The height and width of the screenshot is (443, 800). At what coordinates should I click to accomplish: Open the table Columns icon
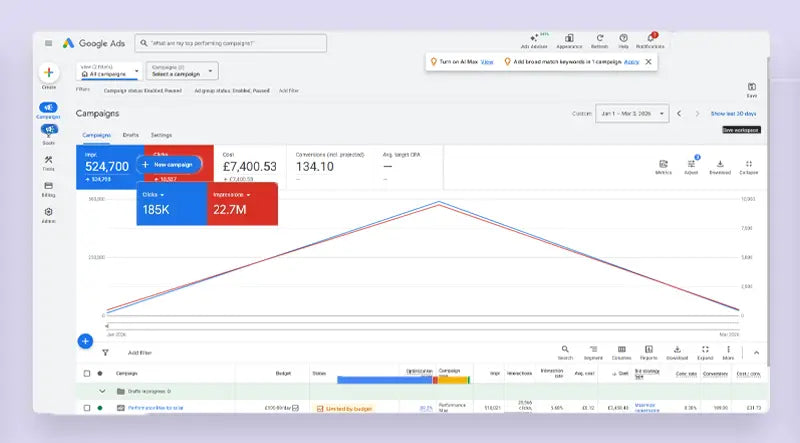coord(621,352)
